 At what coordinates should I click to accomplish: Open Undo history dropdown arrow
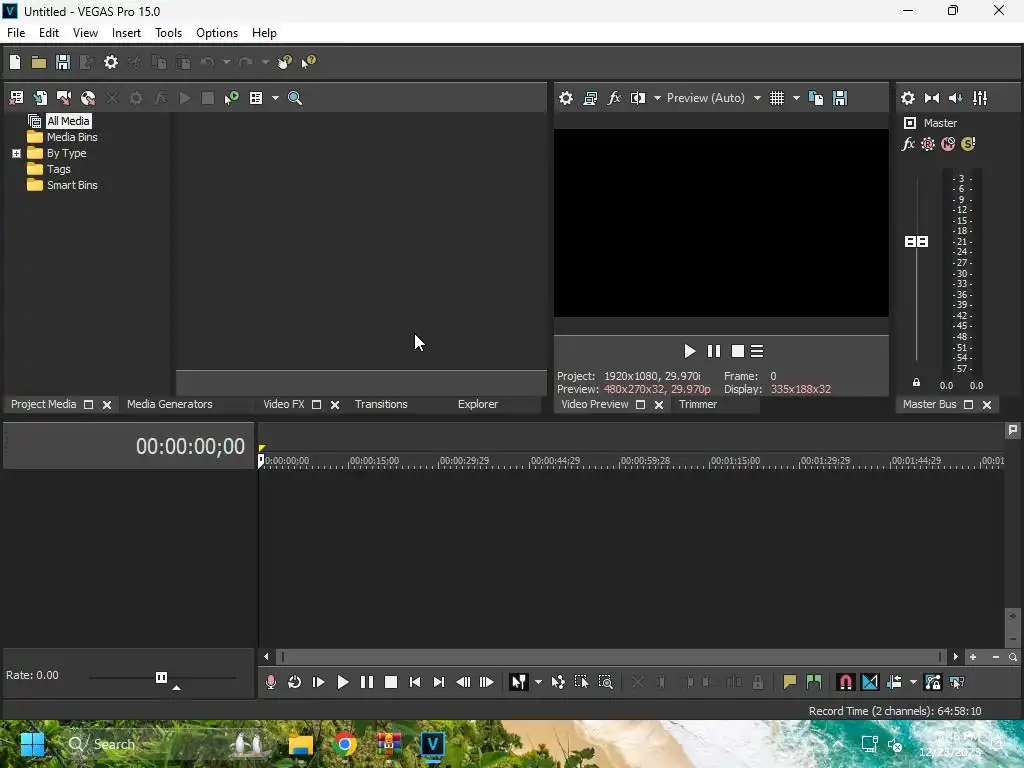[227, 62]
